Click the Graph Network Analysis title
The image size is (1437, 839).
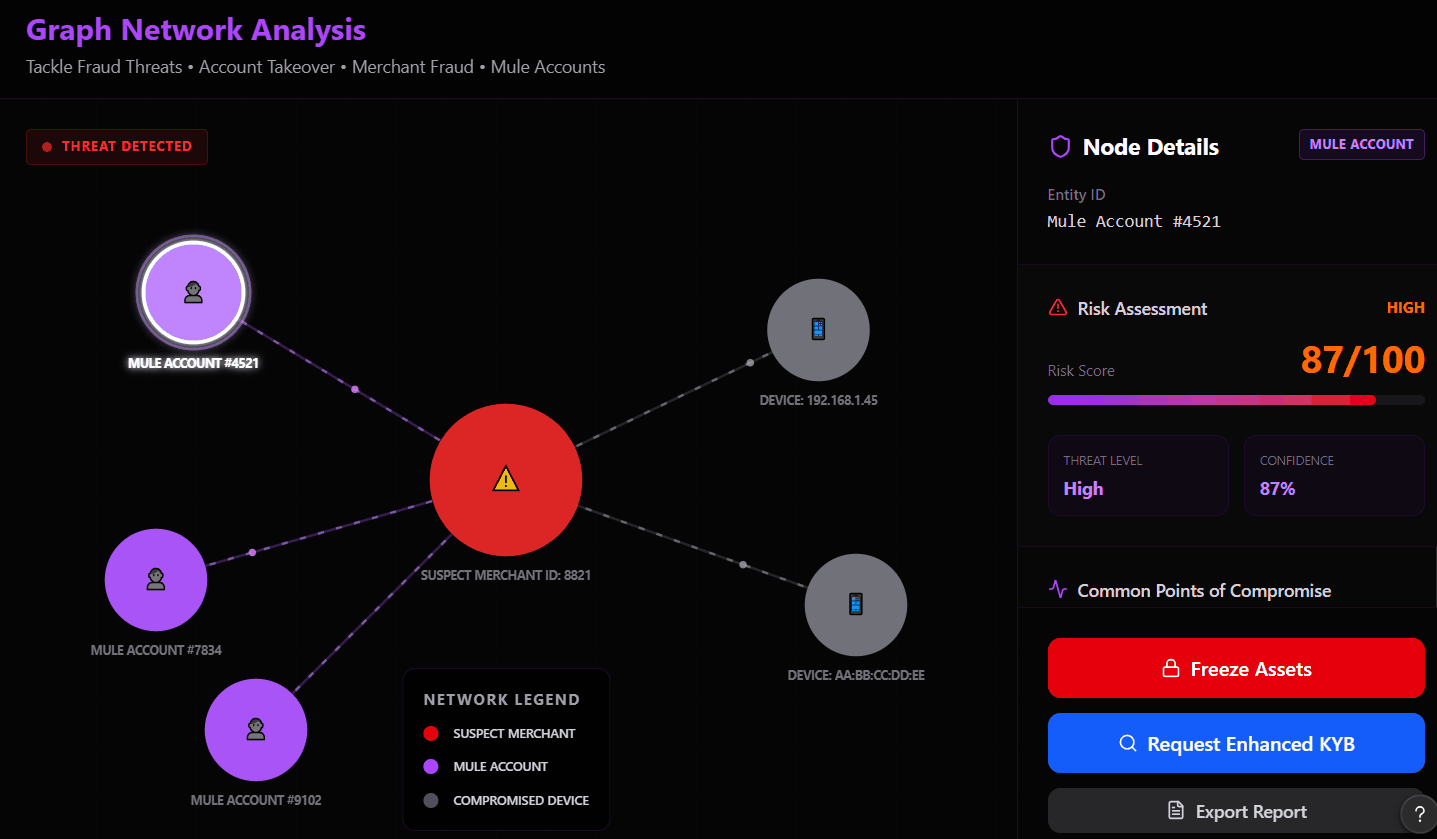pos(196,30)
